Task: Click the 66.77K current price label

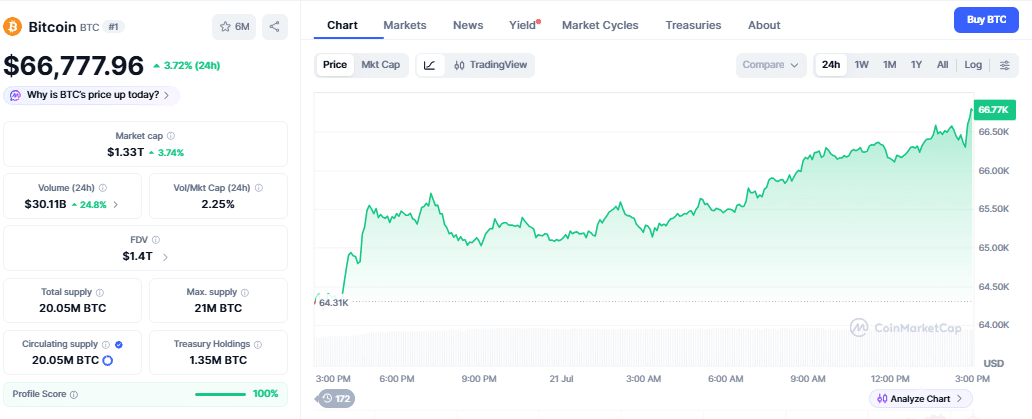Action: 994,110
